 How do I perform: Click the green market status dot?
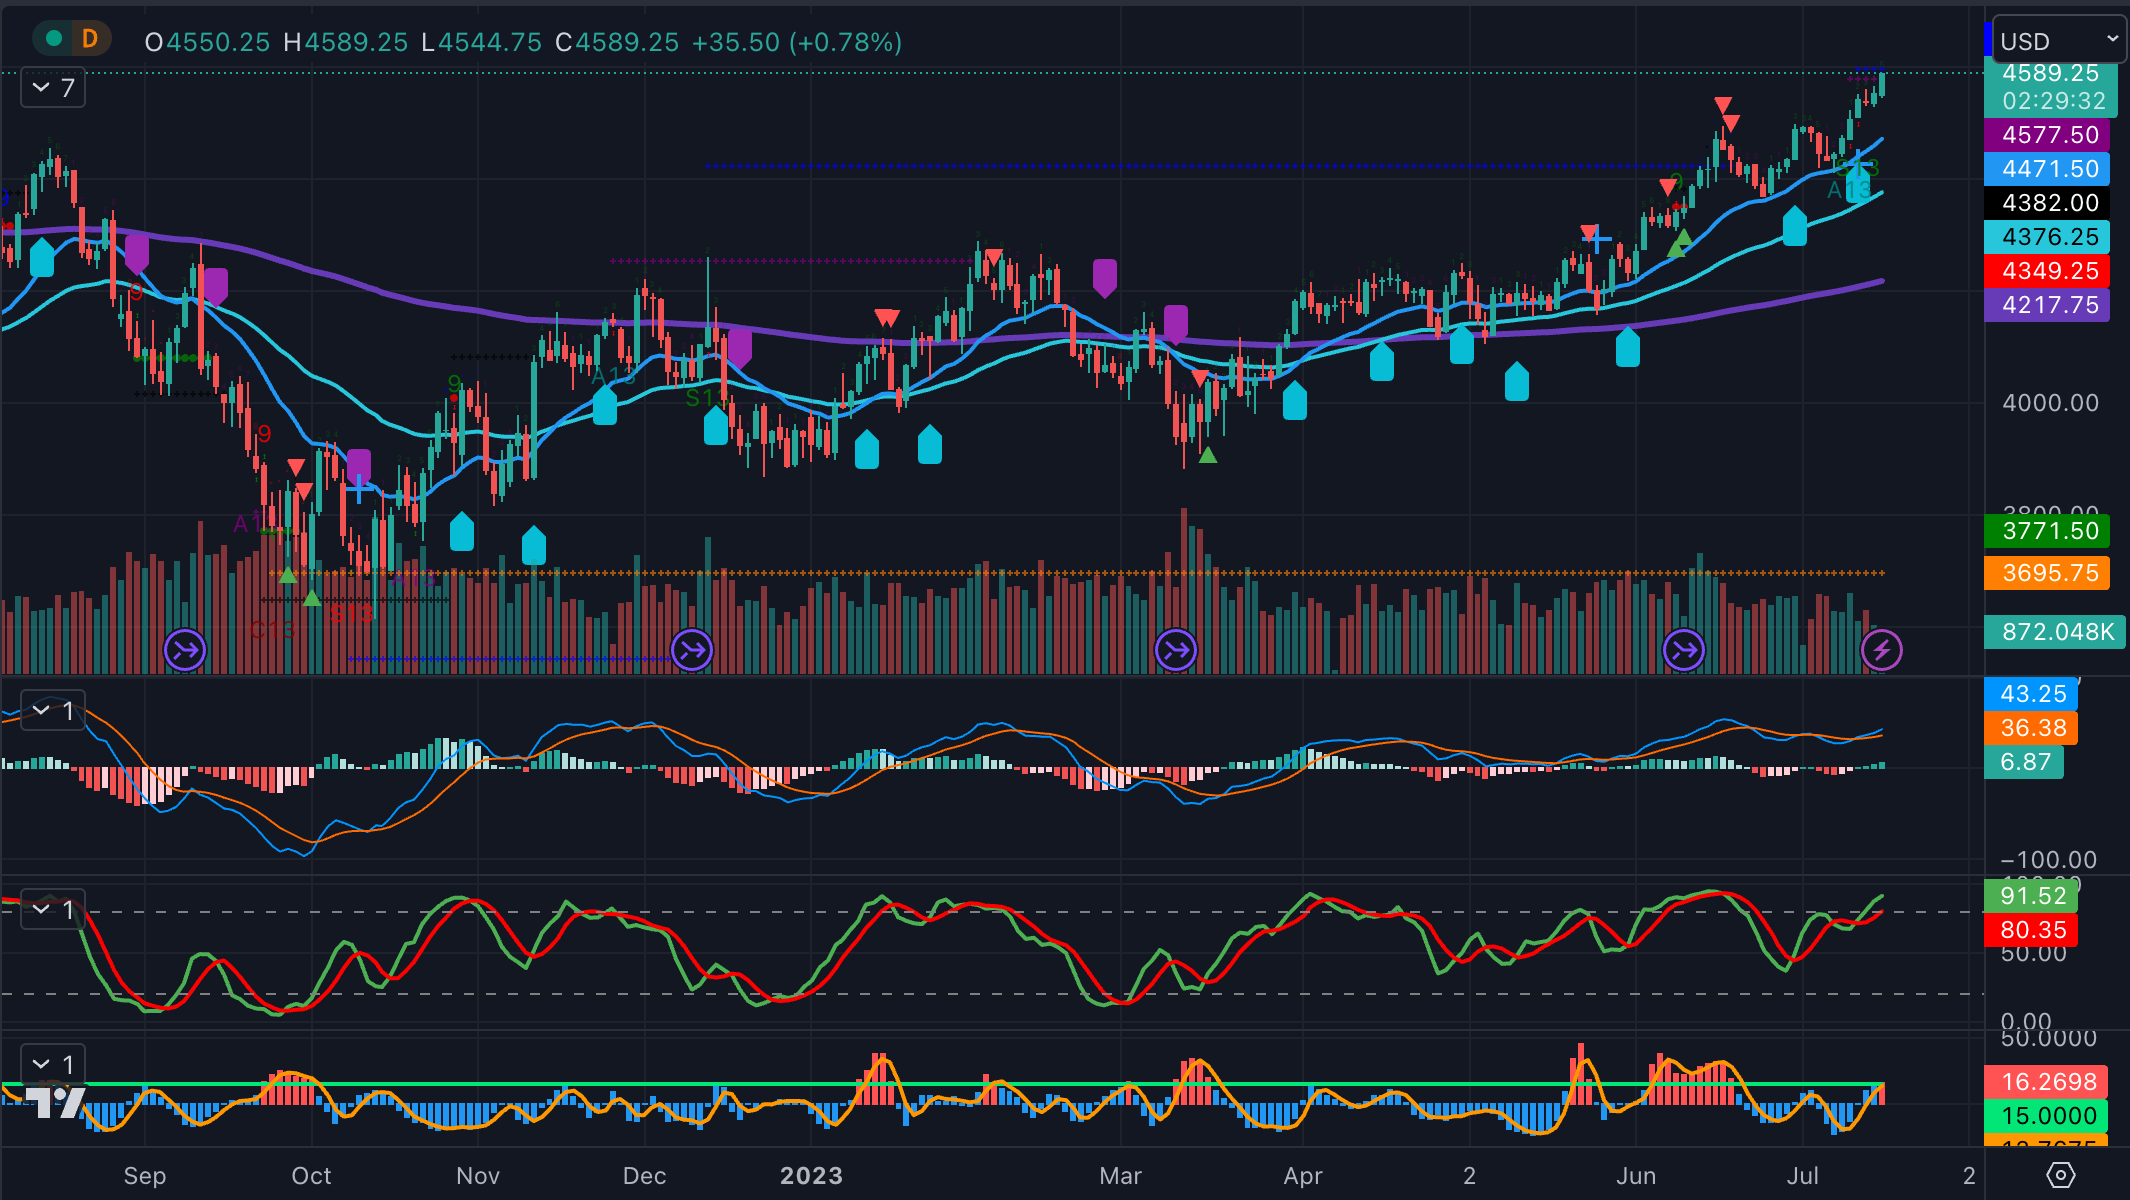(55, 39)
